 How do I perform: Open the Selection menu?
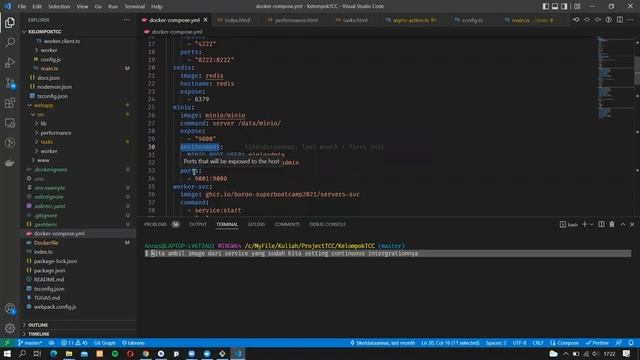(x=59, y=7)
